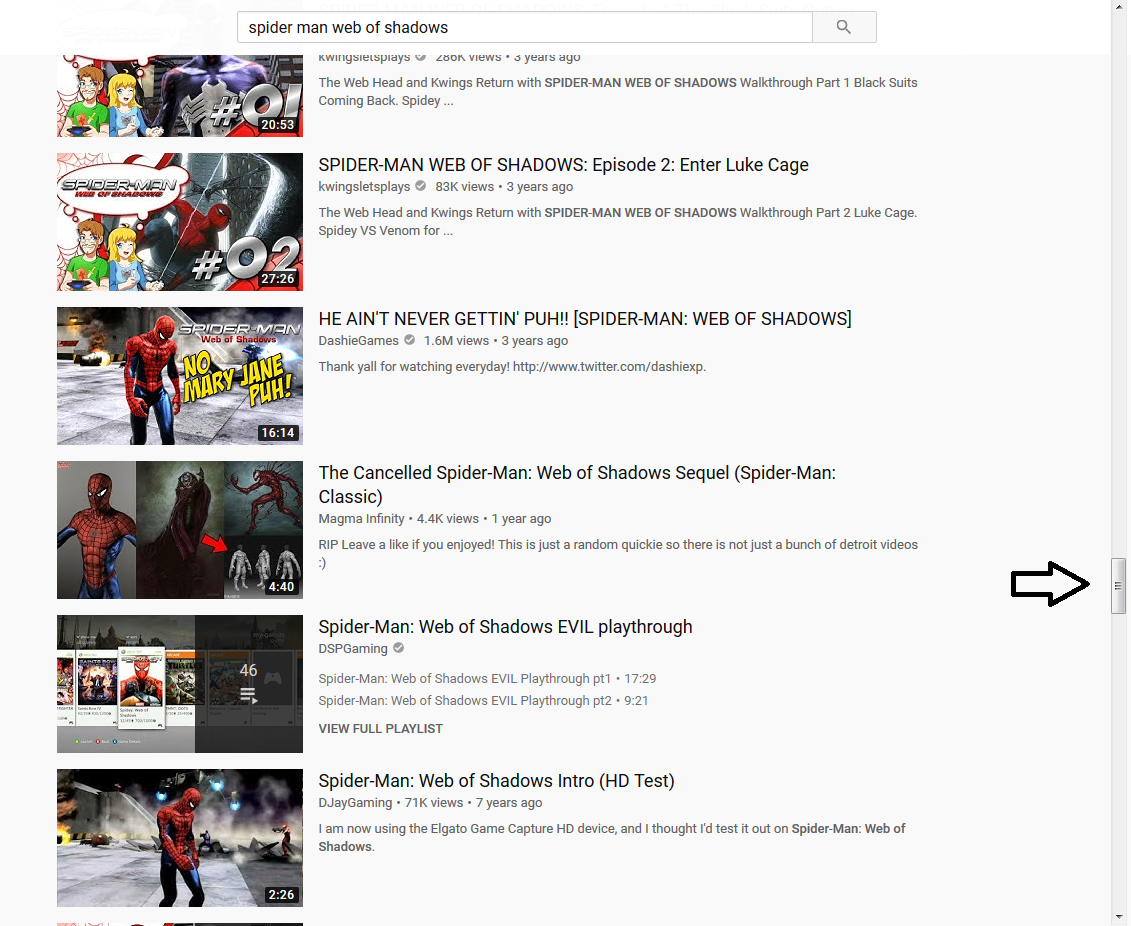Click the '1.6M views' text
Image resolution: width=1131 pixels, height=926 pixels.
point(456,341)
